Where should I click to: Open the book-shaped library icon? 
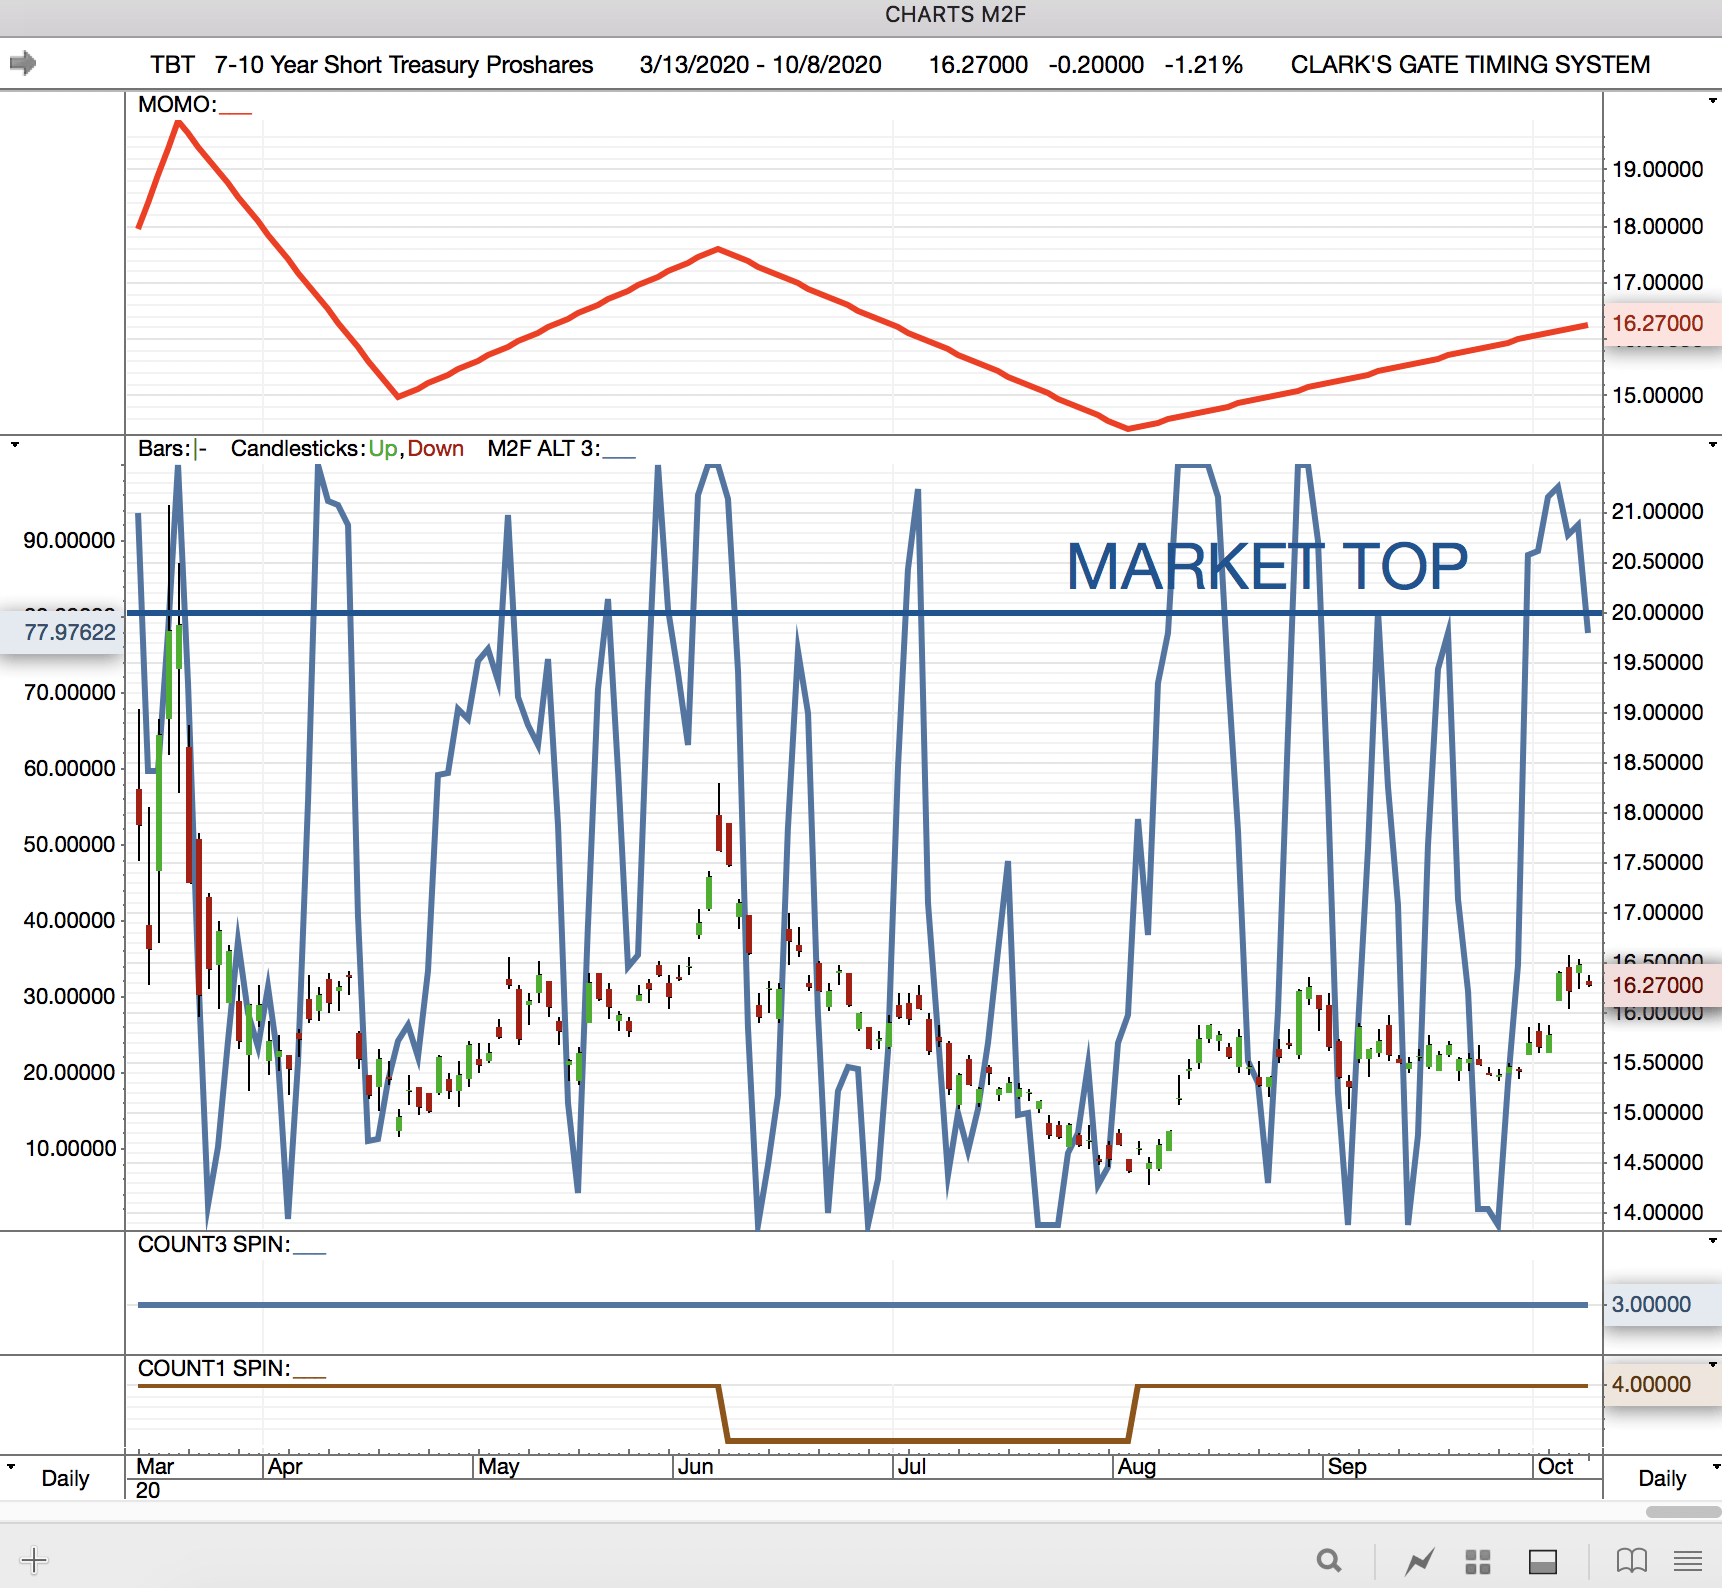[1631, 1560]
